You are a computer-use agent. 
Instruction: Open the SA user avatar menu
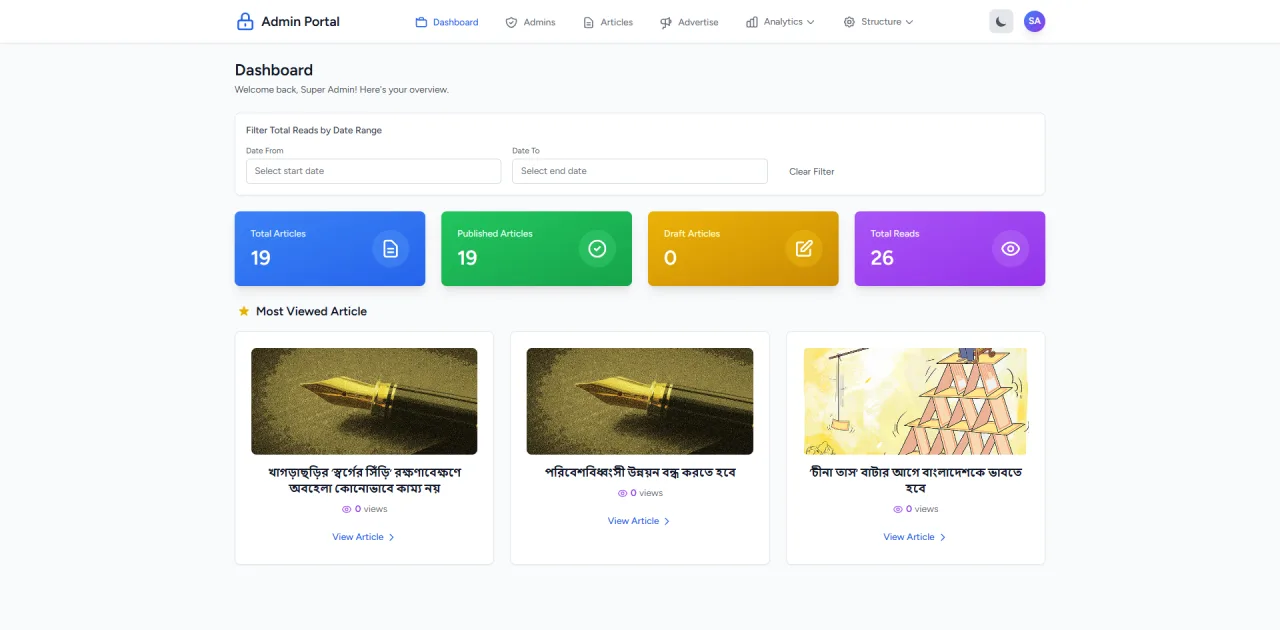[x=1034, y=21]
